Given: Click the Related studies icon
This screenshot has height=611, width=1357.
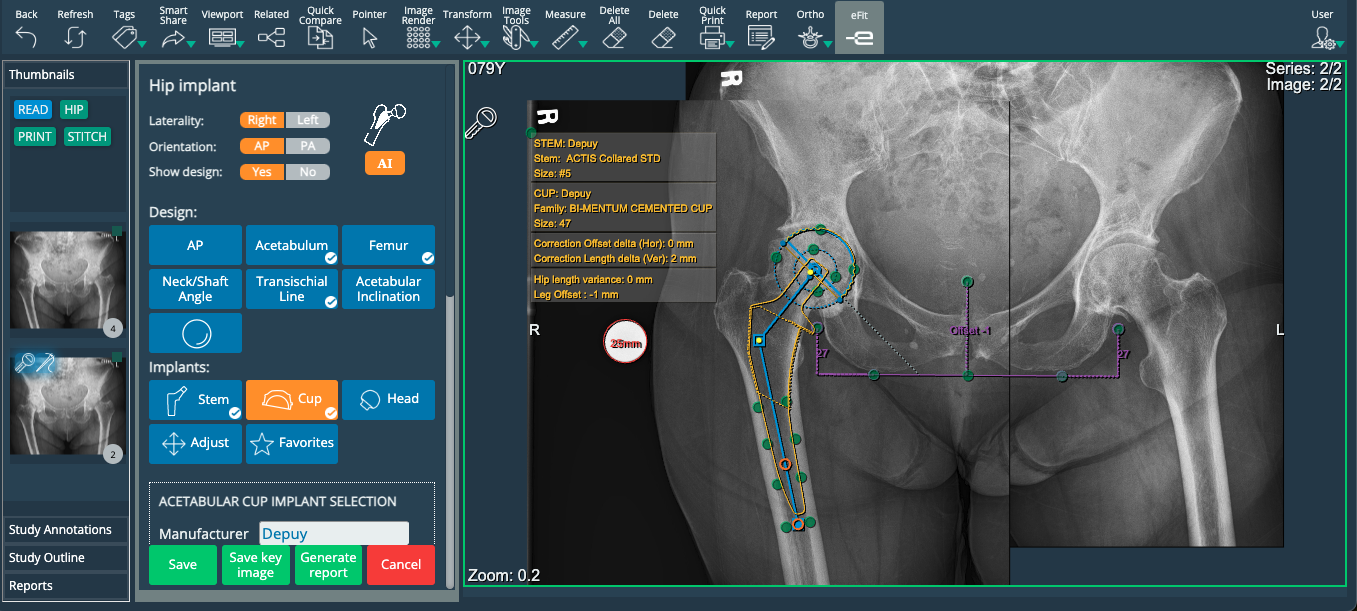Looking at the screenshot, I should [271, 38].
